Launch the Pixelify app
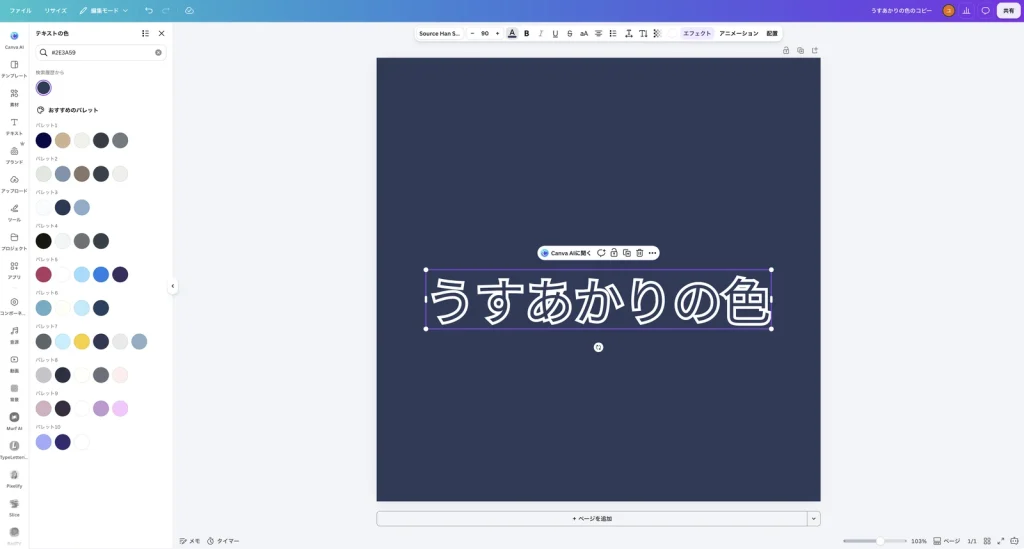Viewport: 1024px width, 549px height. coord(14,478)
